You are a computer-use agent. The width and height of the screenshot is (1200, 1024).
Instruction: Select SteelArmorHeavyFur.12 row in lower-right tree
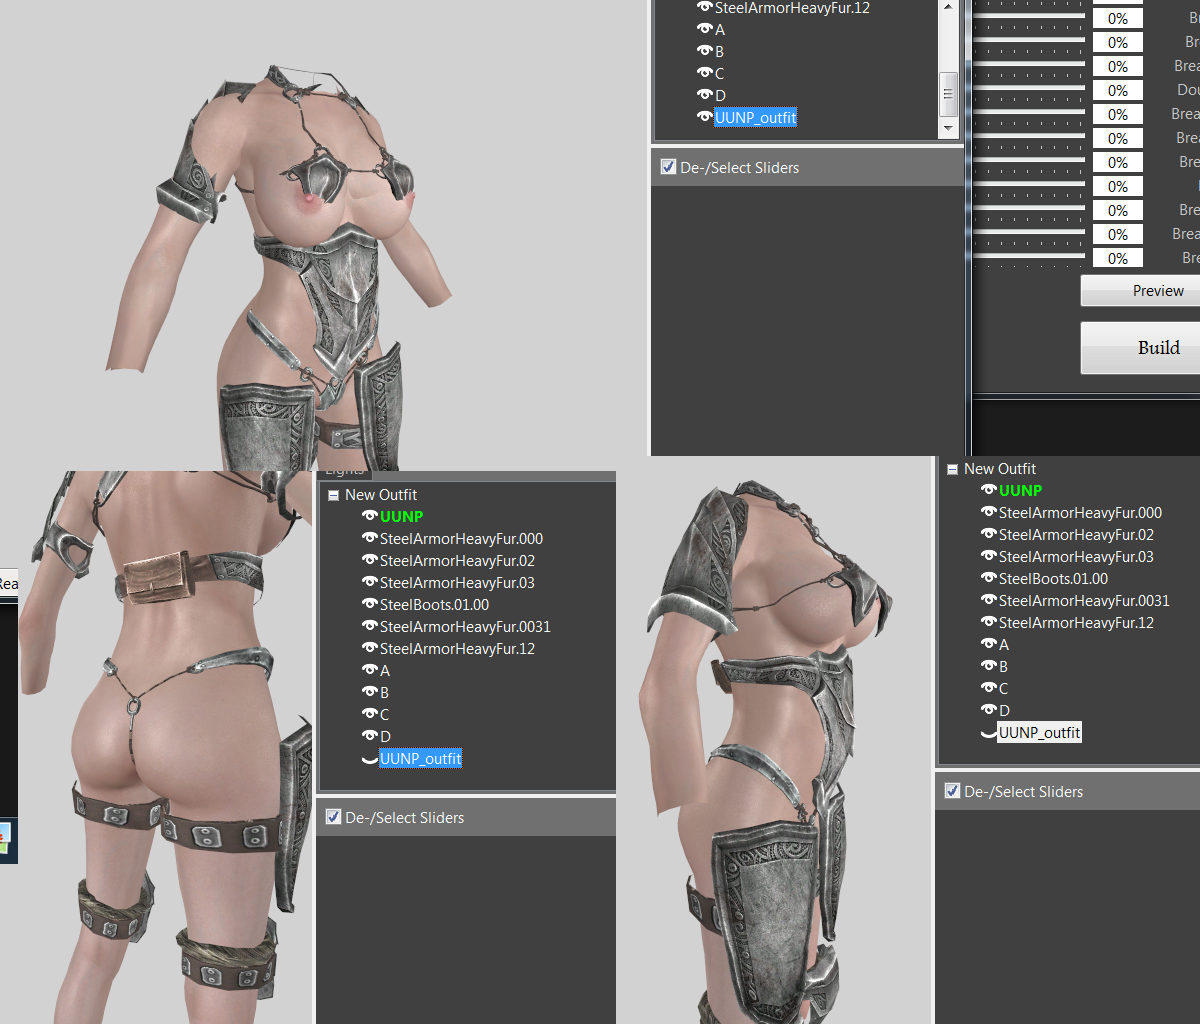point(1076,623)
